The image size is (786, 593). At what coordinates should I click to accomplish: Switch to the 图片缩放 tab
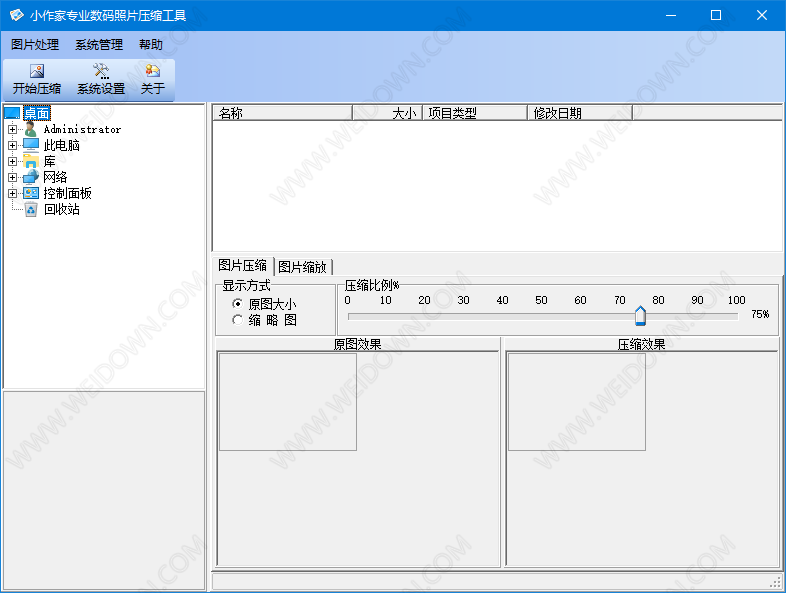[x=302, y=266]
